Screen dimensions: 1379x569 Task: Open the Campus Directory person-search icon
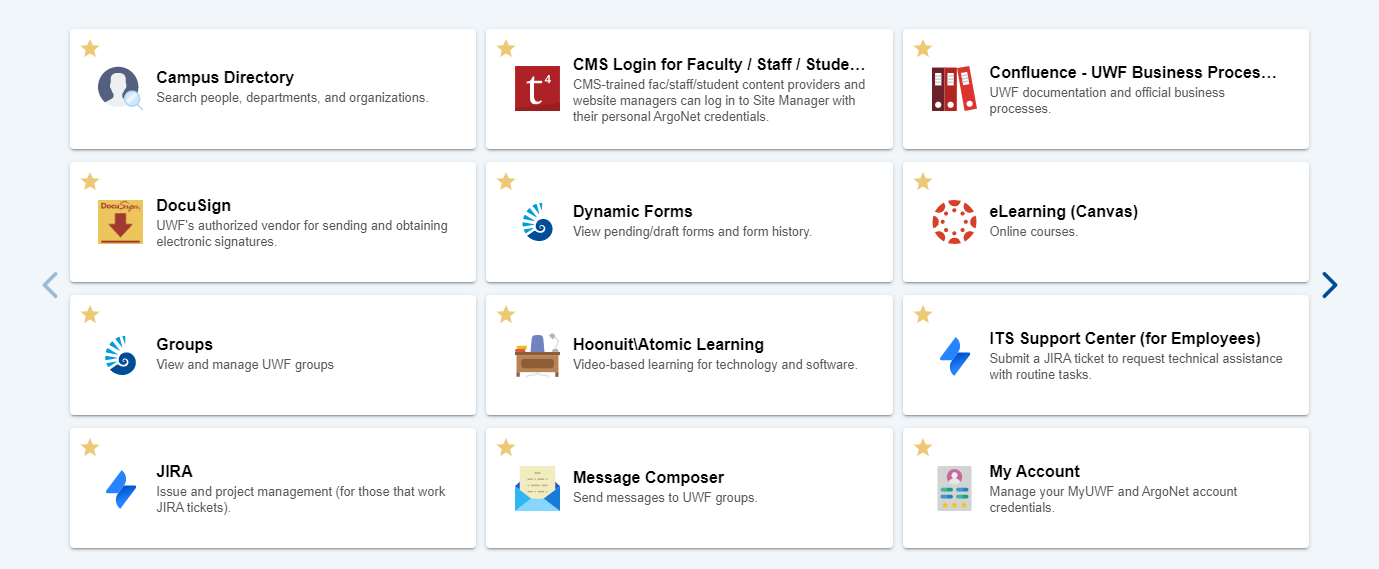[120, 88]
